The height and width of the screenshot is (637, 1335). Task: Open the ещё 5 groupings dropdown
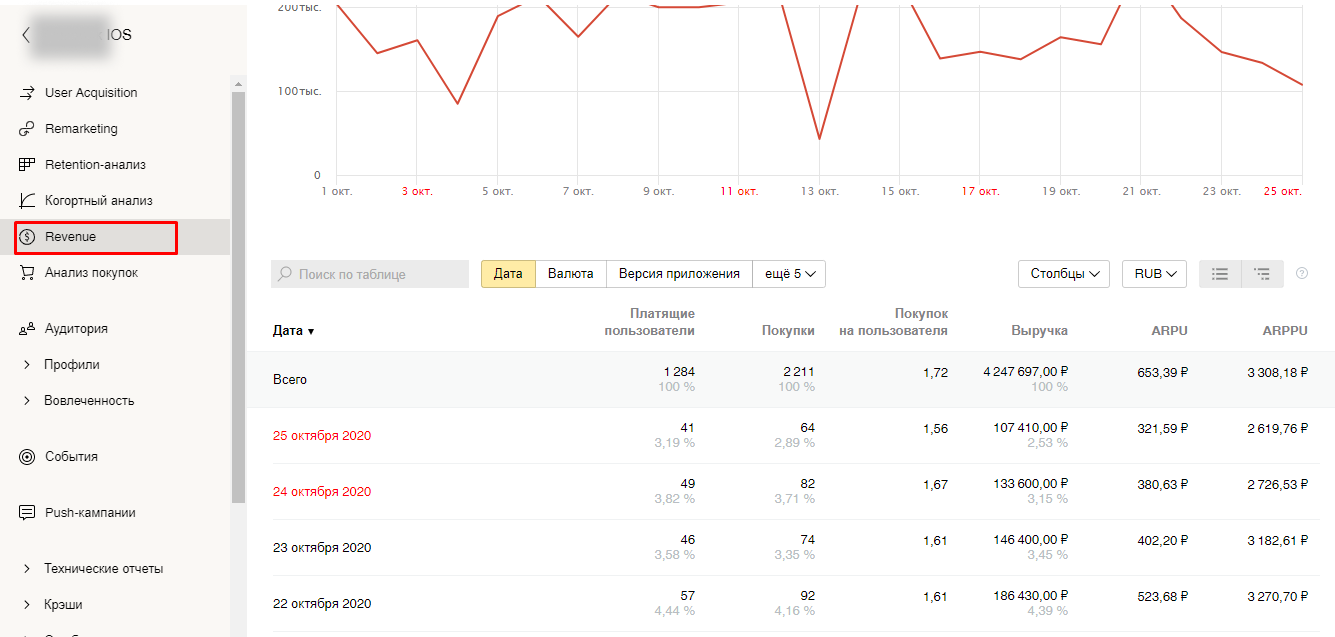pos(789,274)
